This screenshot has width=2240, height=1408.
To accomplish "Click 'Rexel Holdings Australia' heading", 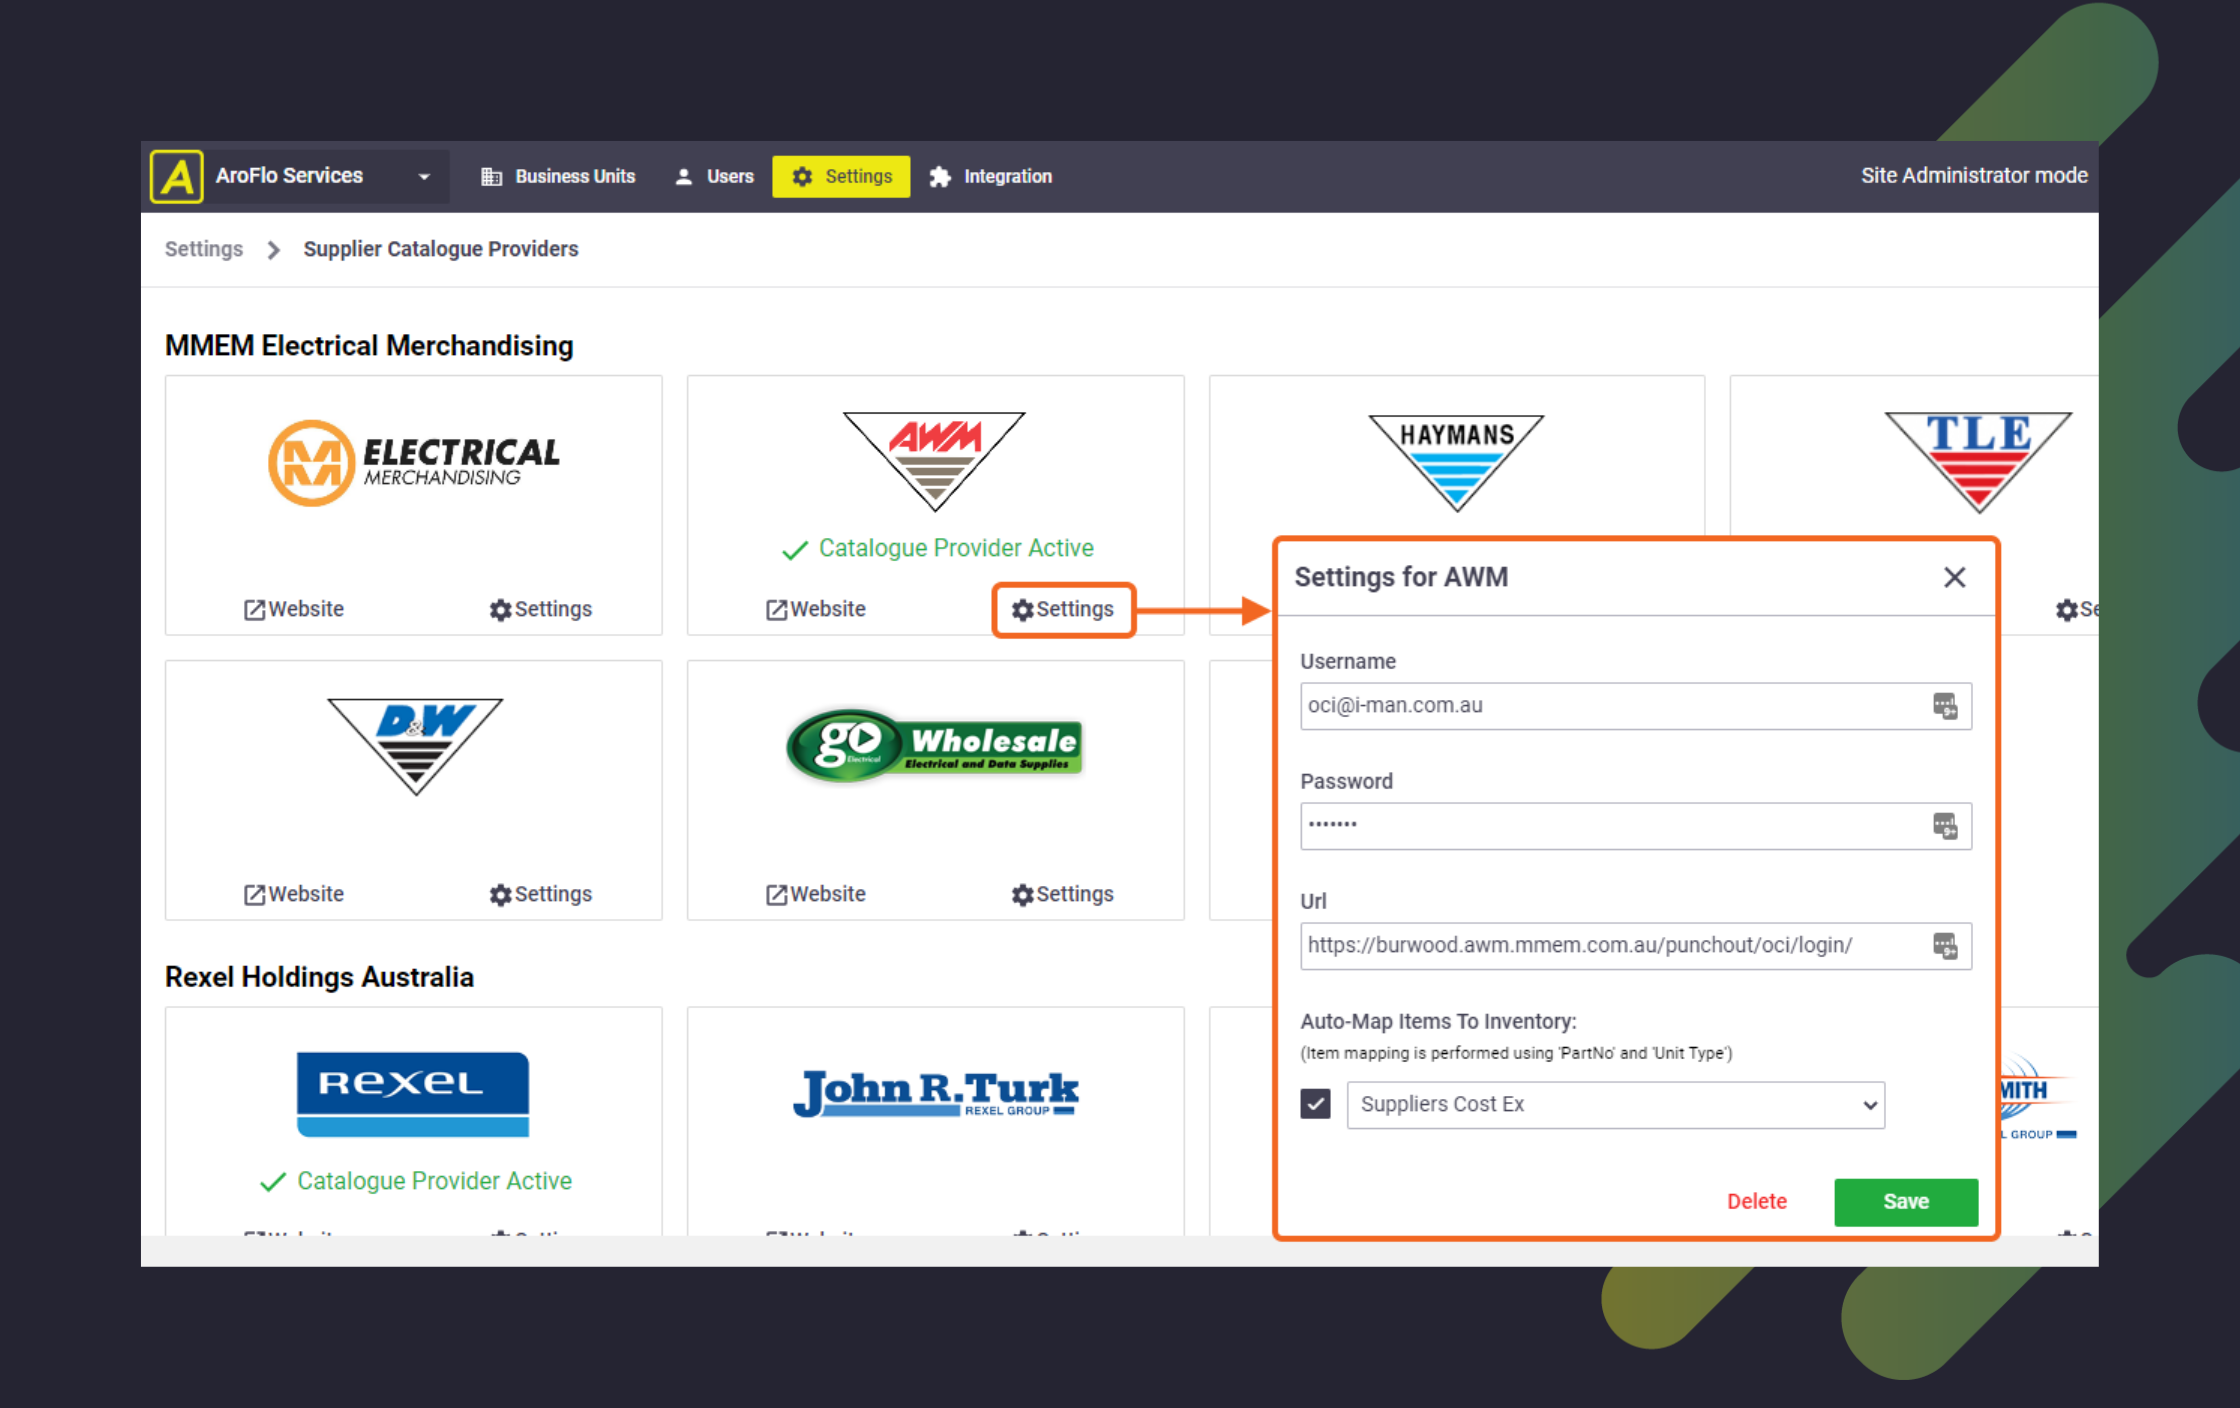I will click(319, 977).
